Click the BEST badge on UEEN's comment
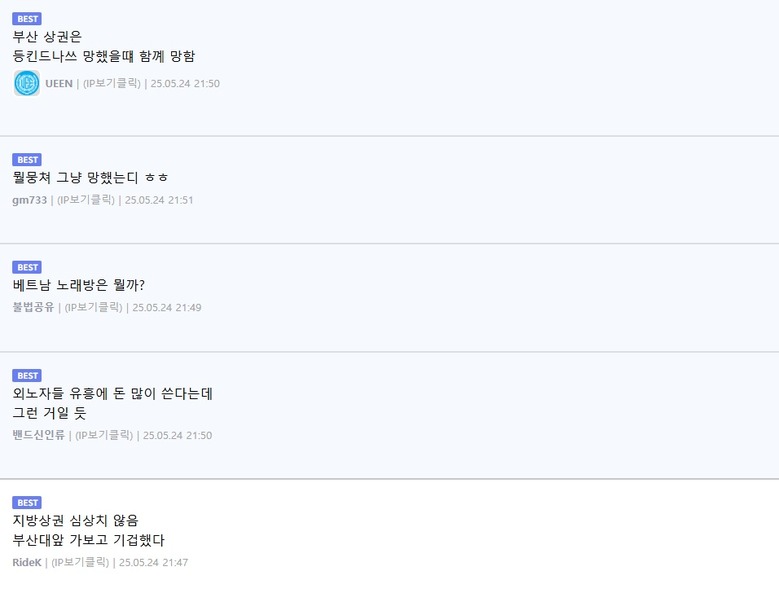This screenshot has height=593, width=779. tap(27, 19)
